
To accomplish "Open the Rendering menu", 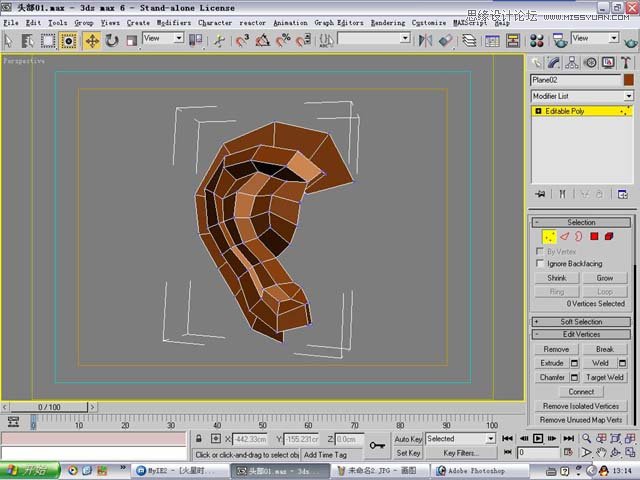I will point(388,23).
